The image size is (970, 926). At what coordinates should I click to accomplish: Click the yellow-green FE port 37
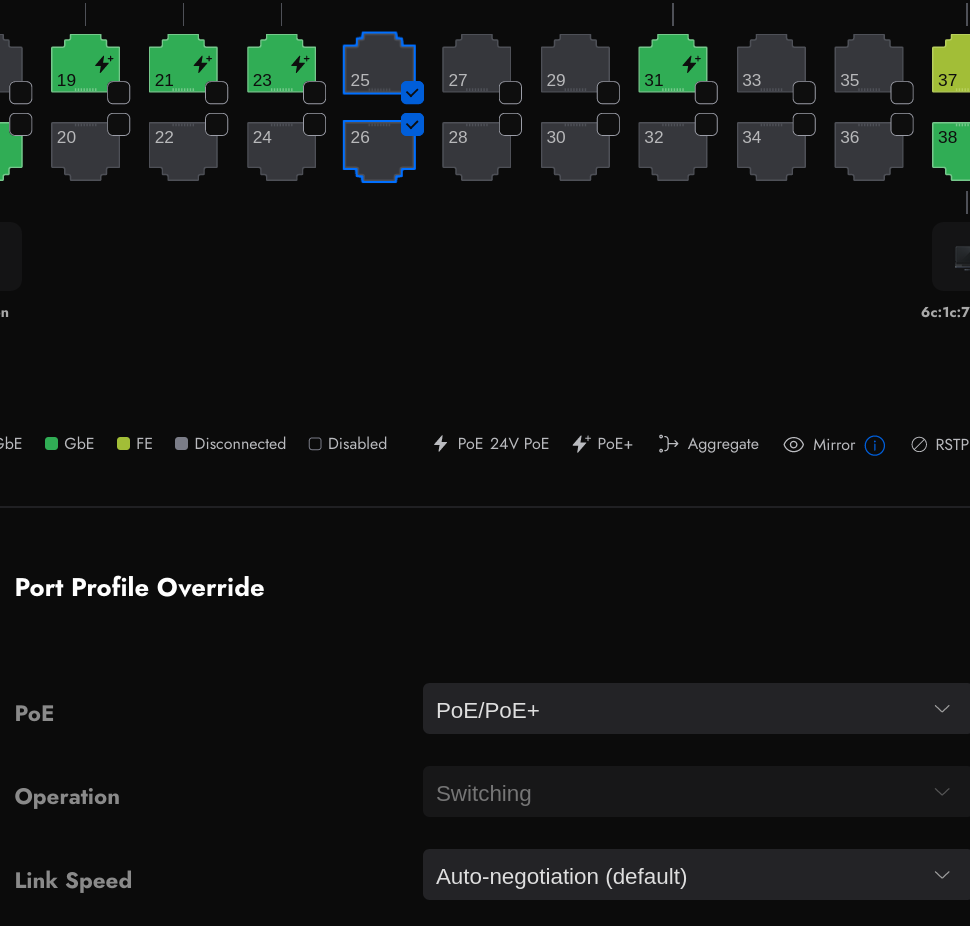click(x=952, y=65)
